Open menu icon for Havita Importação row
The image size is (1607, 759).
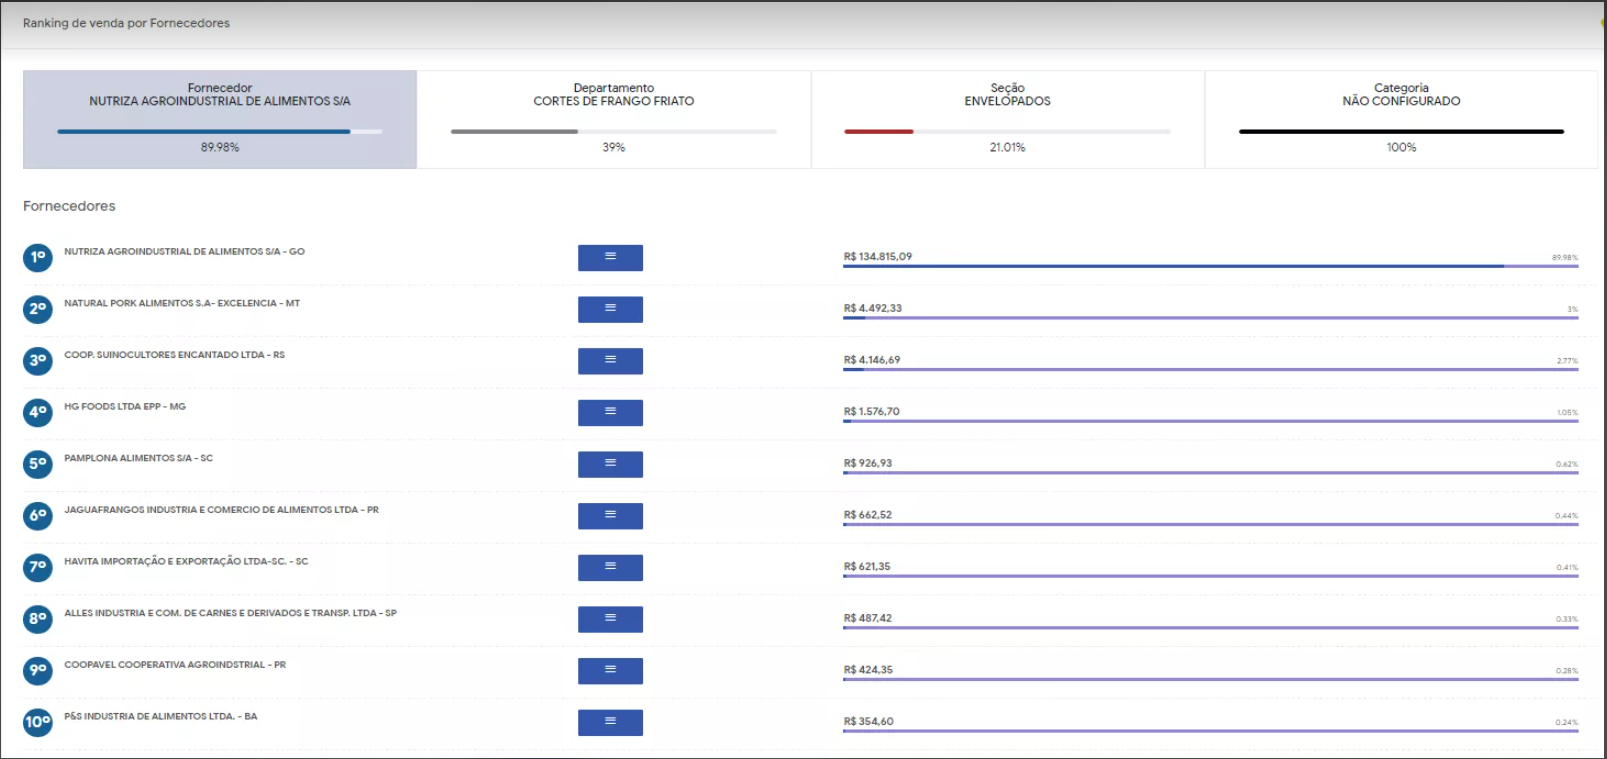click(610, 567)
